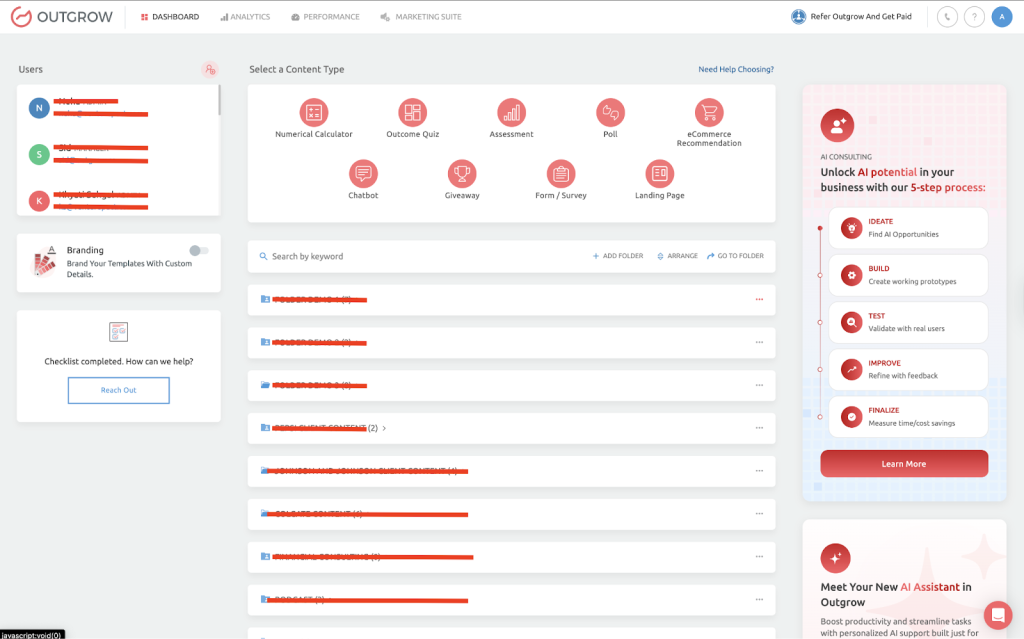Choose the Form / Survey icon

(561, 174)
